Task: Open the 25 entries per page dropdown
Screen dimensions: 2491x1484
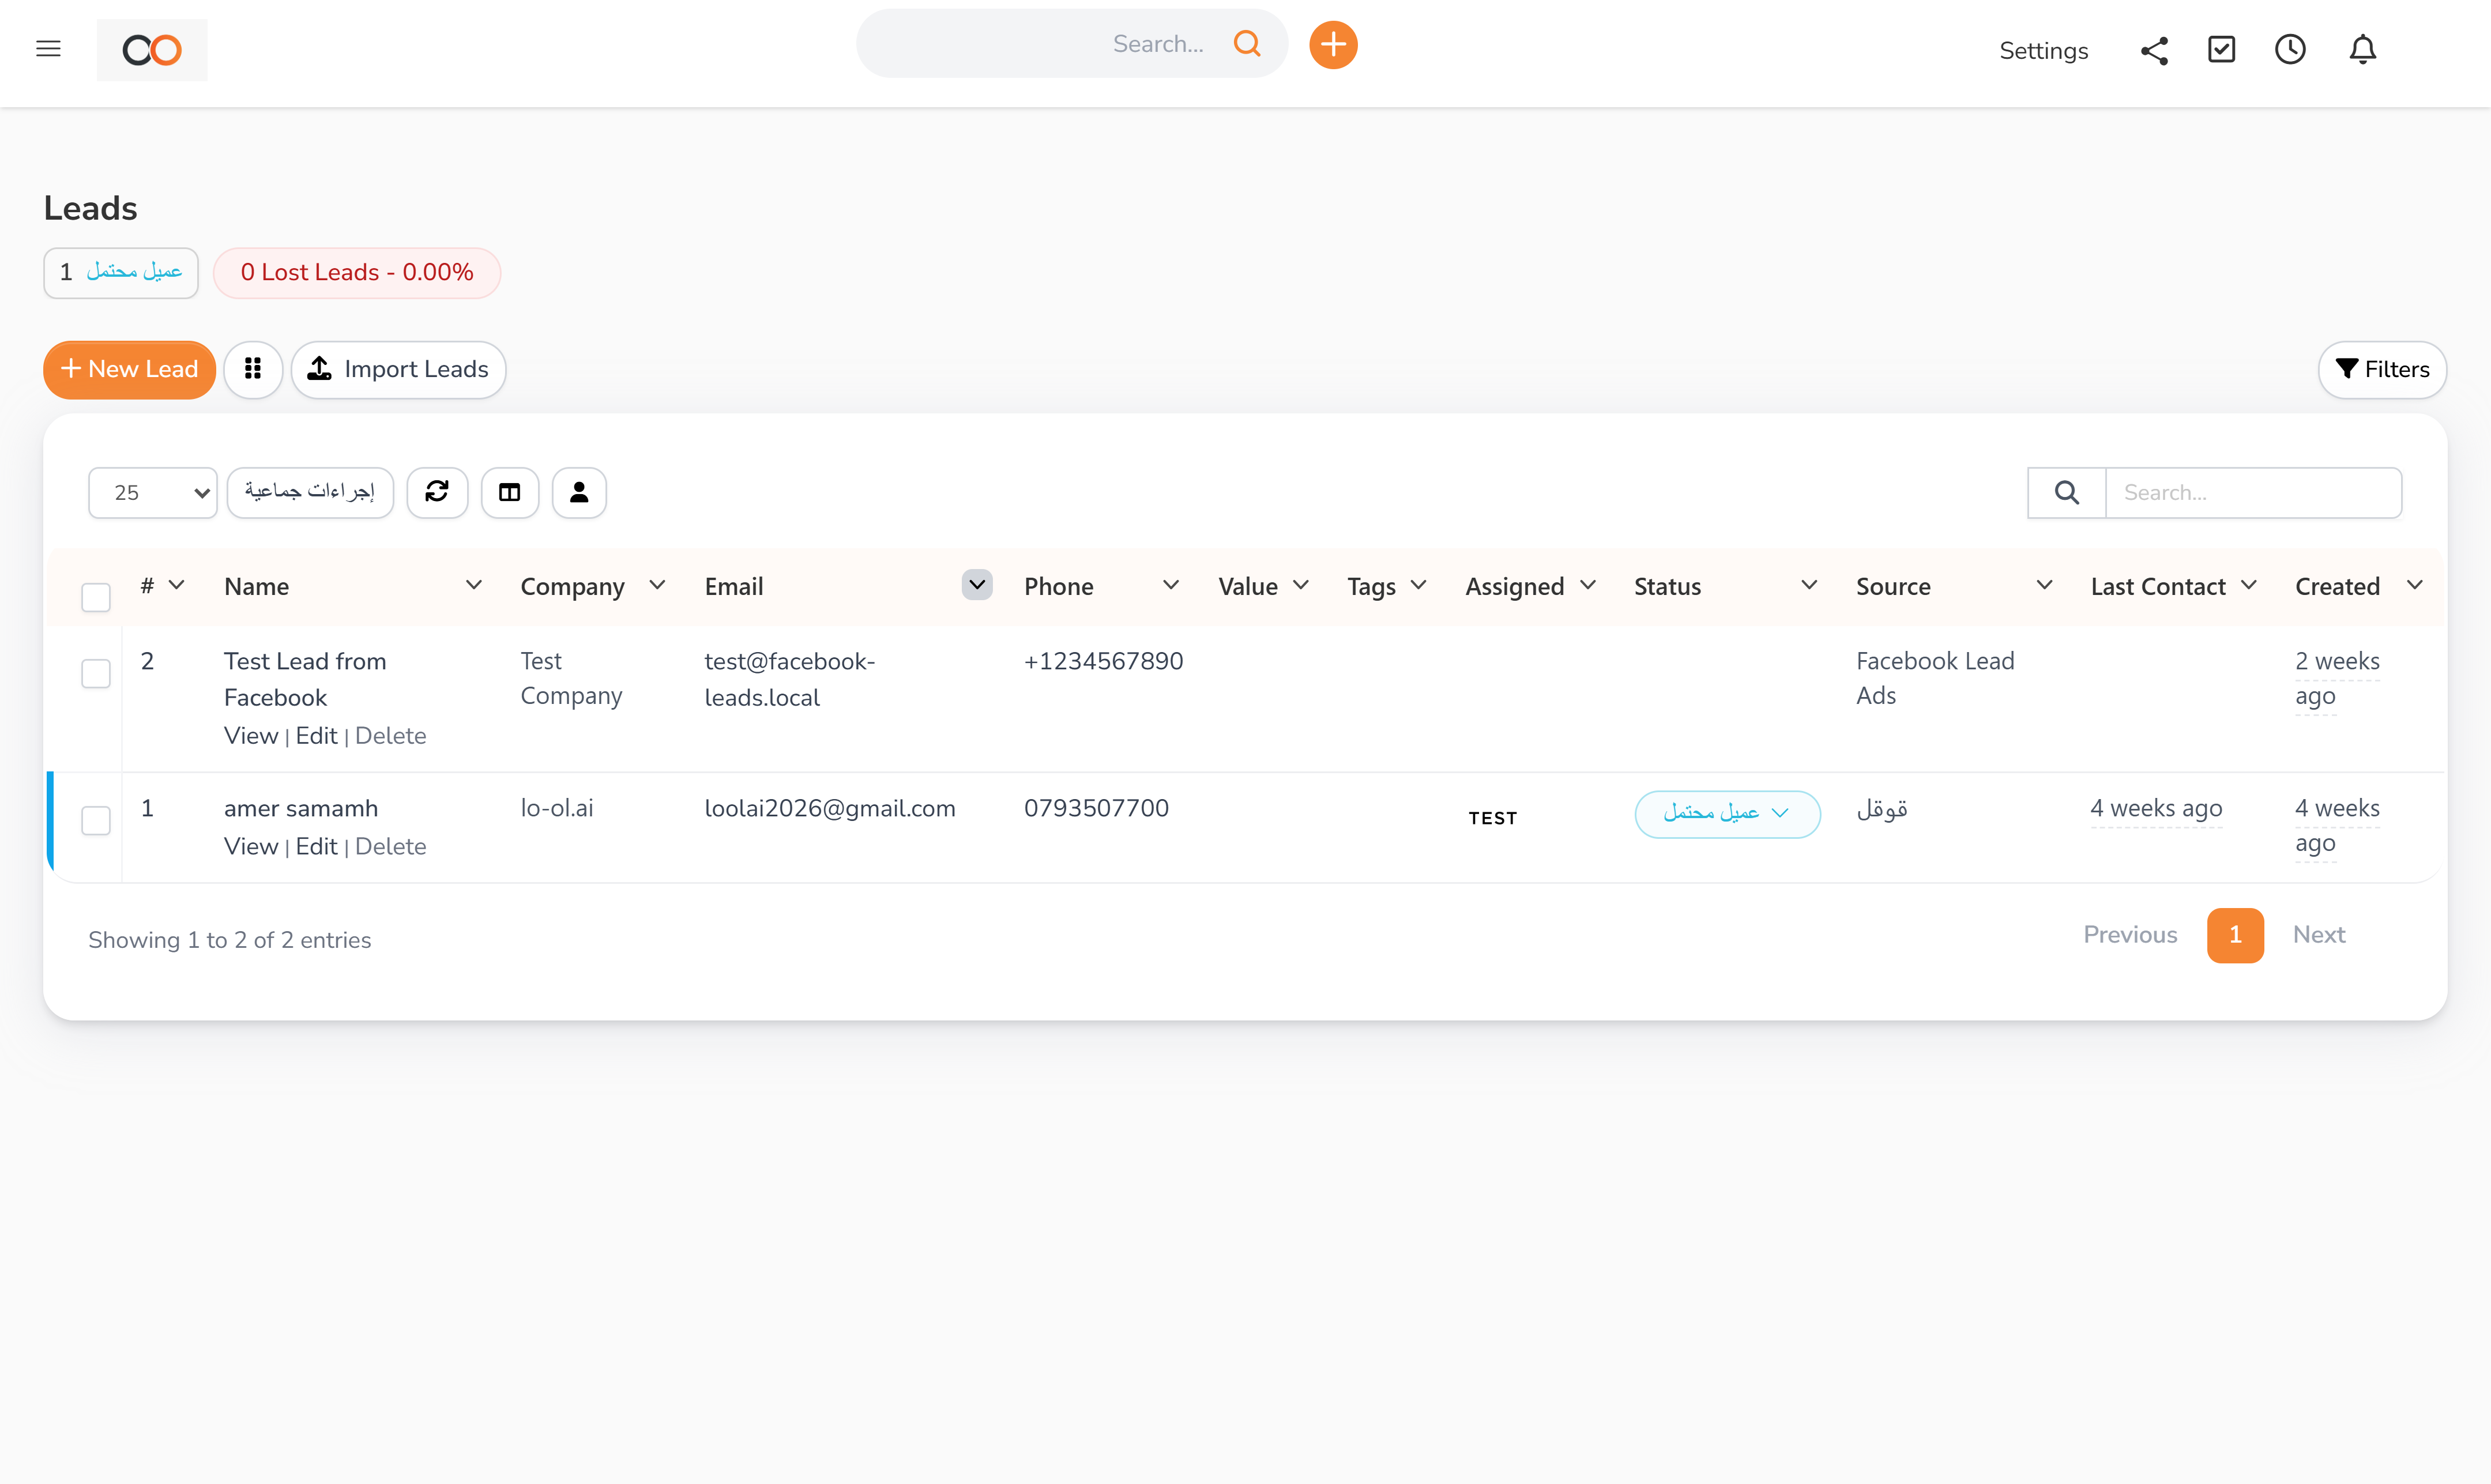Action: click(153, 492)
